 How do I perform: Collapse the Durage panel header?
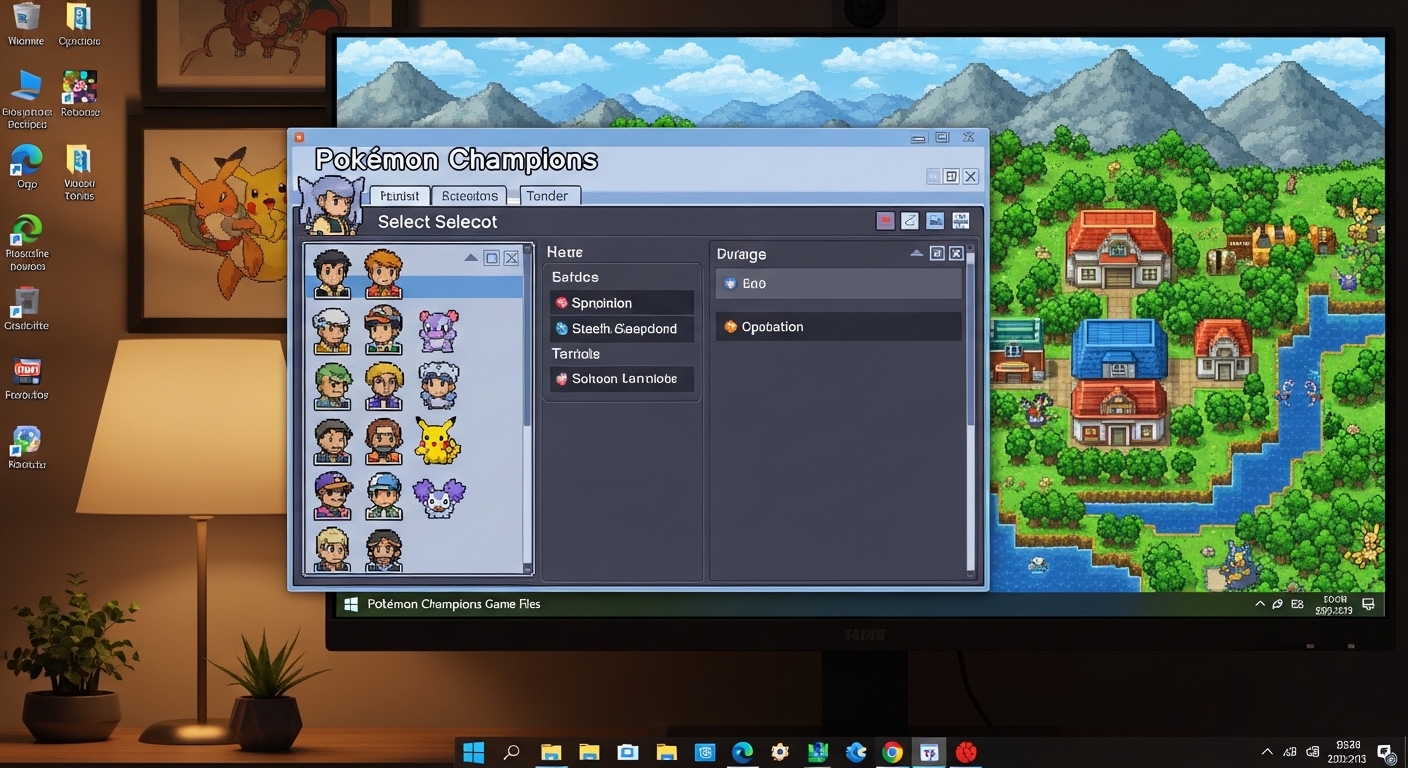917,253
